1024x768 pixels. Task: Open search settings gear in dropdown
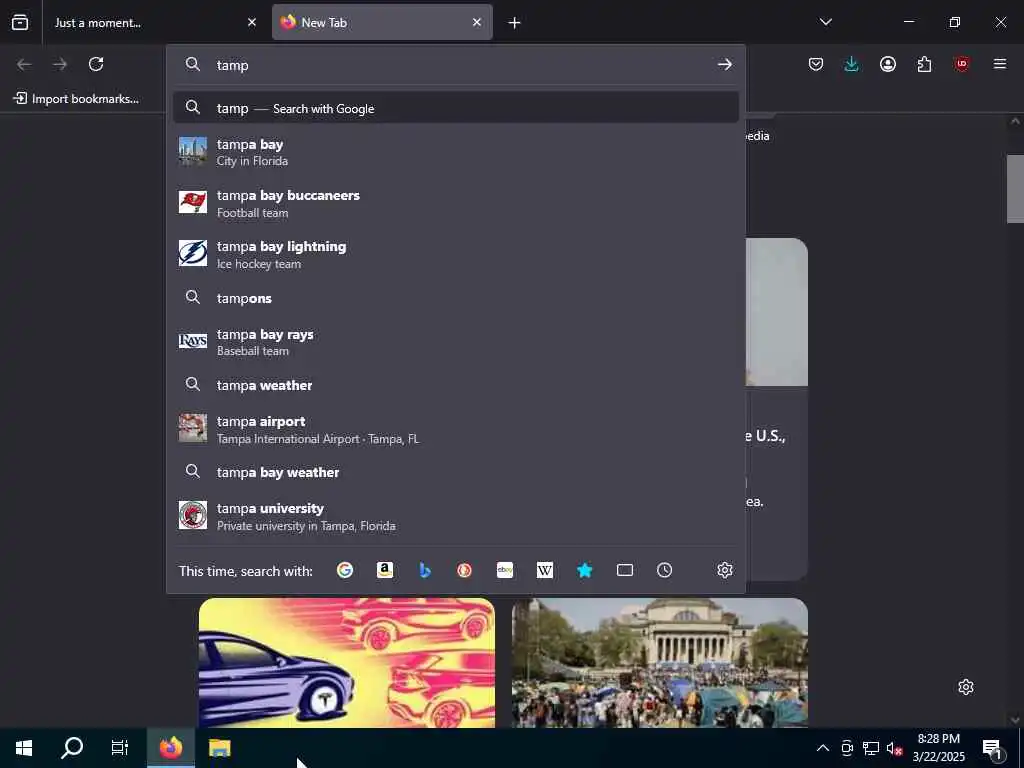tap(724, 570)
